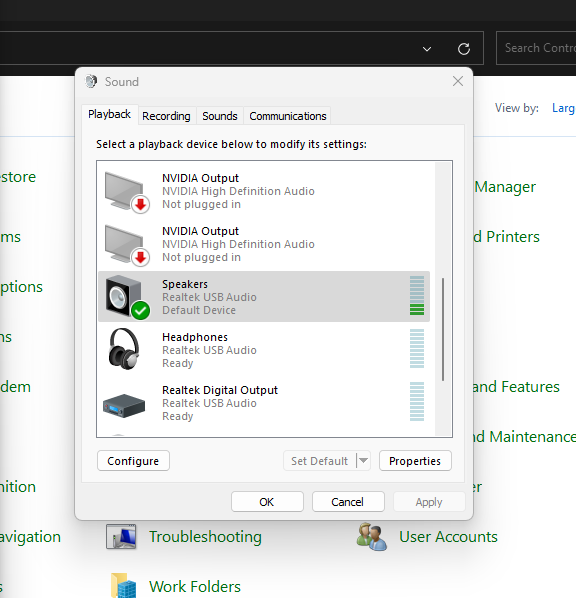
Task: Open the Work Folders link
Action: (x=195, y=587)
